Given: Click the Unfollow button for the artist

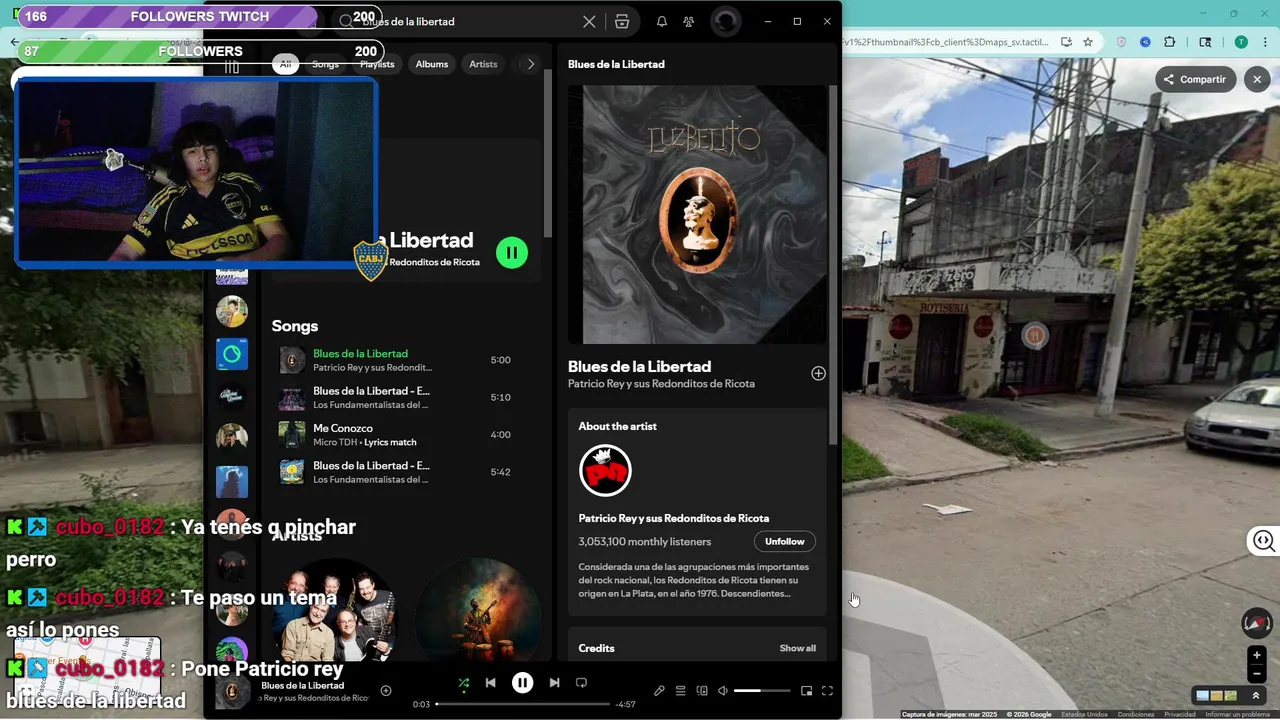Looking at the screenshot, I should click(785, 541).
